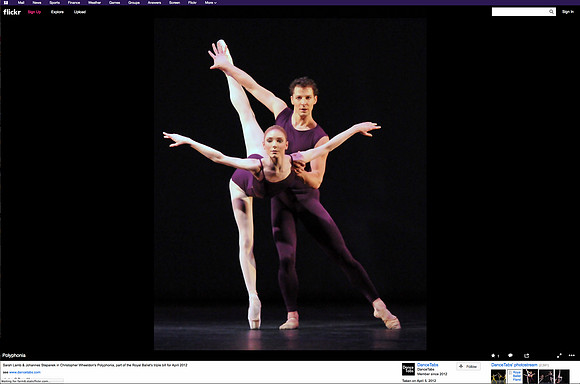Click inside the search input field
This screenshot has height=384, width=580.
(520, 12)
